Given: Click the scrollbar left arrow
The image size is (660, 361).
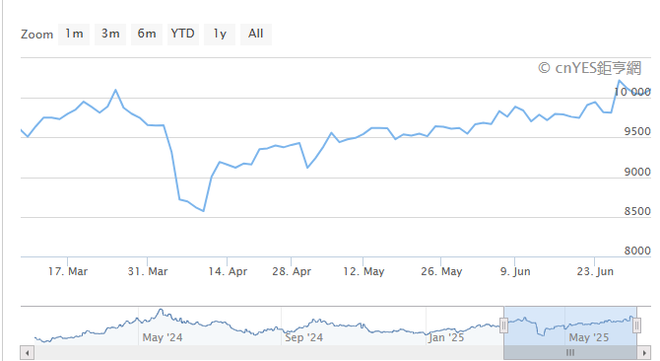Looking at the screenshot, I should (x=27, y=353).
